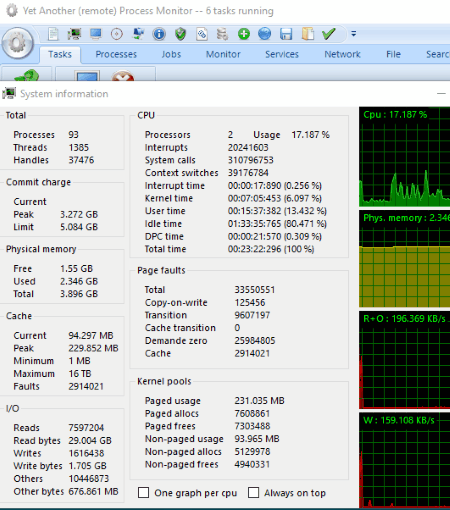Click the green checkmark toolbar icon
The width and height of the screenshot is (450, 510).
click(329, 34)
